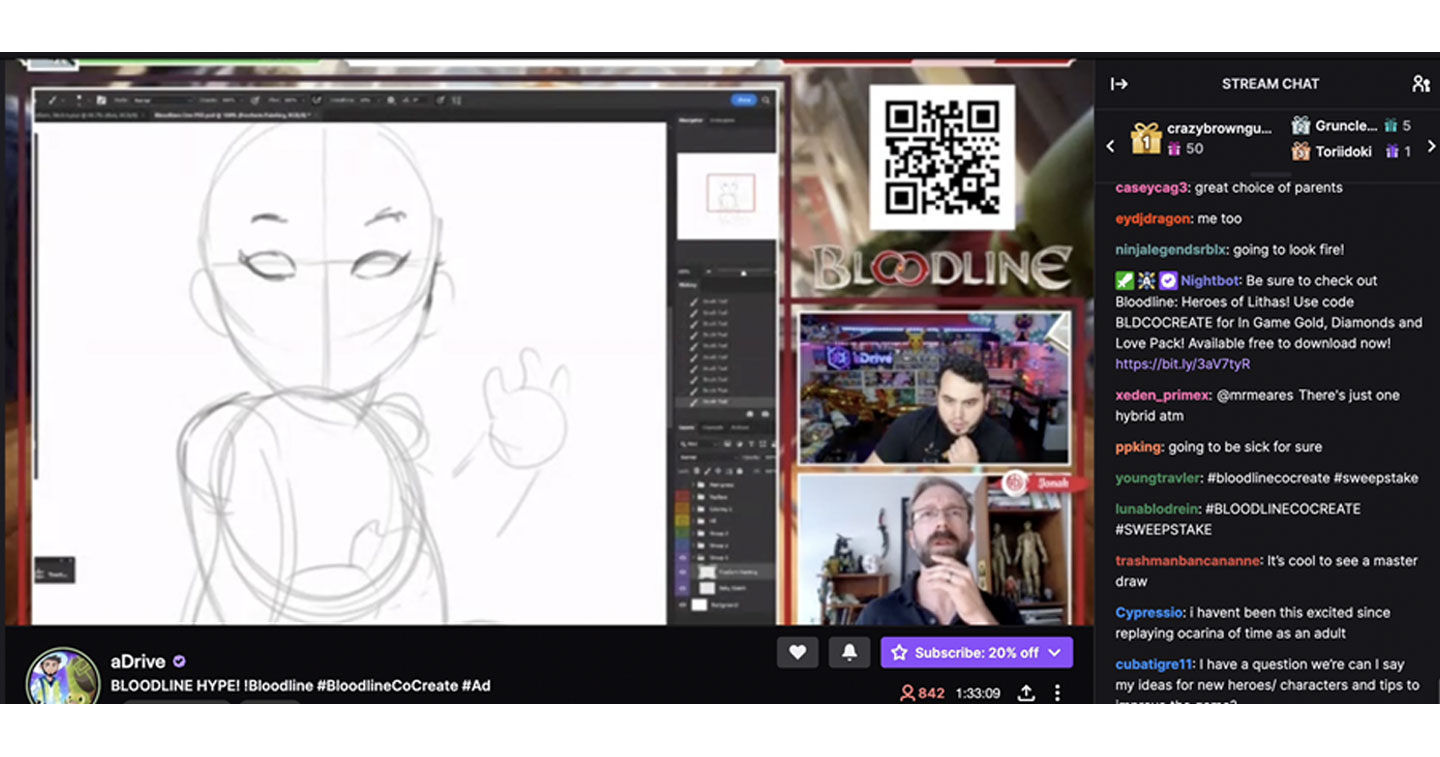Toggle notifications with the bell button
Image resolution: width=1440 pixels, height=757 pixels.
pos(849,652)
